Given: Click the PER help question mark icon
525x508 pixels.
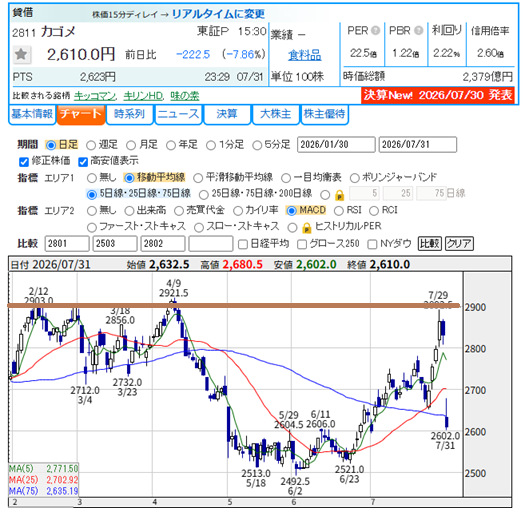Looking at the screenshot, I should coord(376,30).
